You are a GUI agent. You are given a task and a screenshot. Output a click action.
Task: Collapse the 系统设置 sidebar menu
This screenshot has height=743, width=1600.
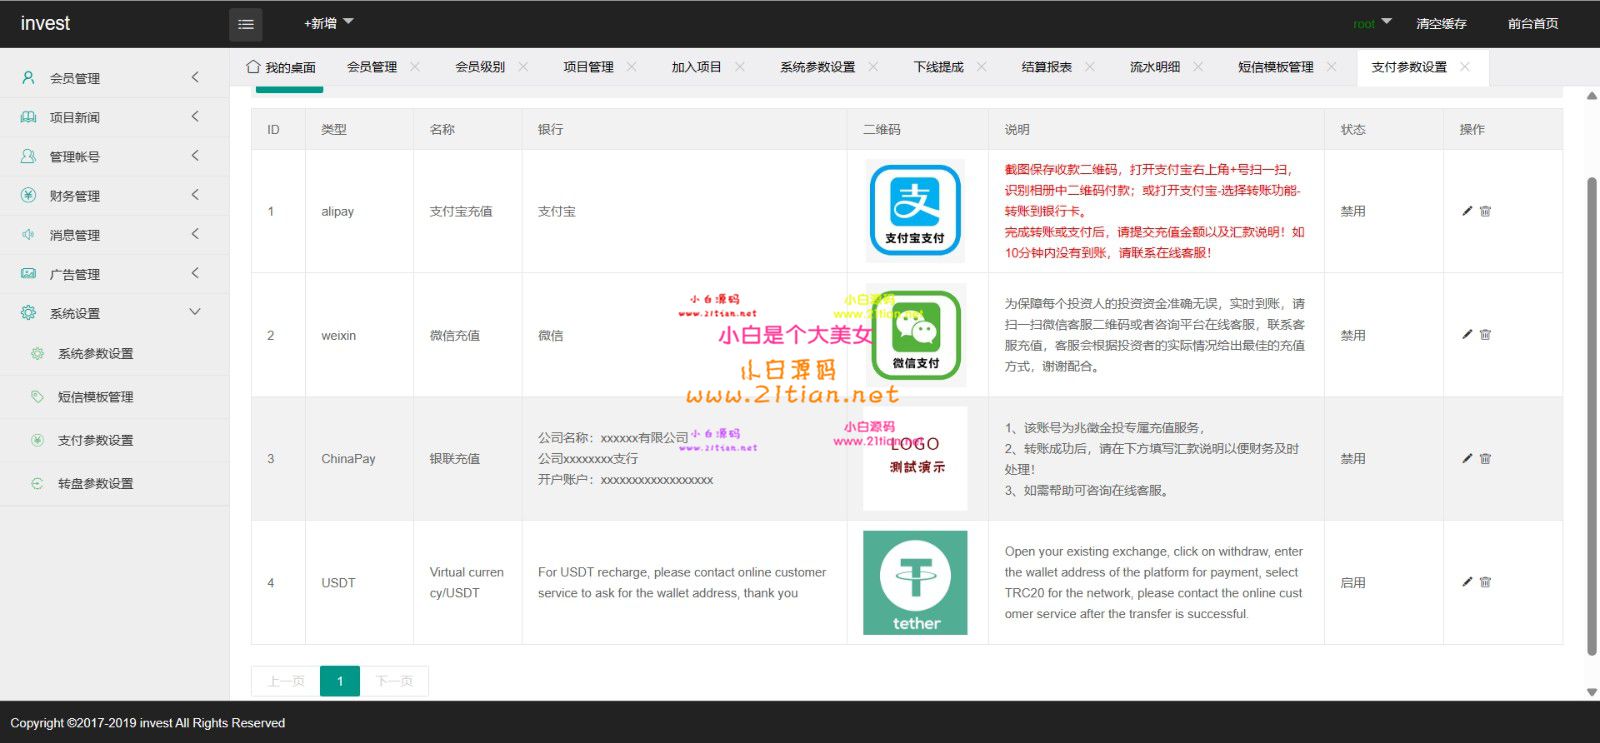pyautogui.click(x=195, y=312)
